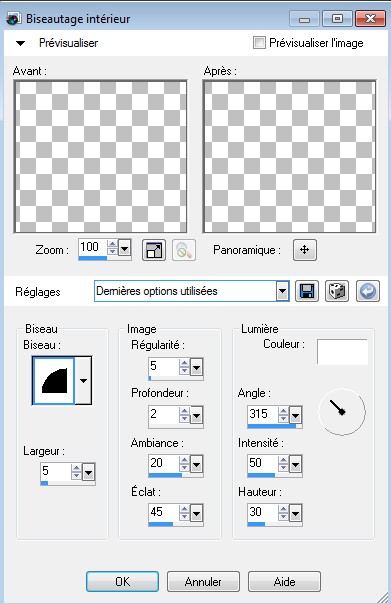
Task: Open the Réglages presets dropdown
Action: 282,291
